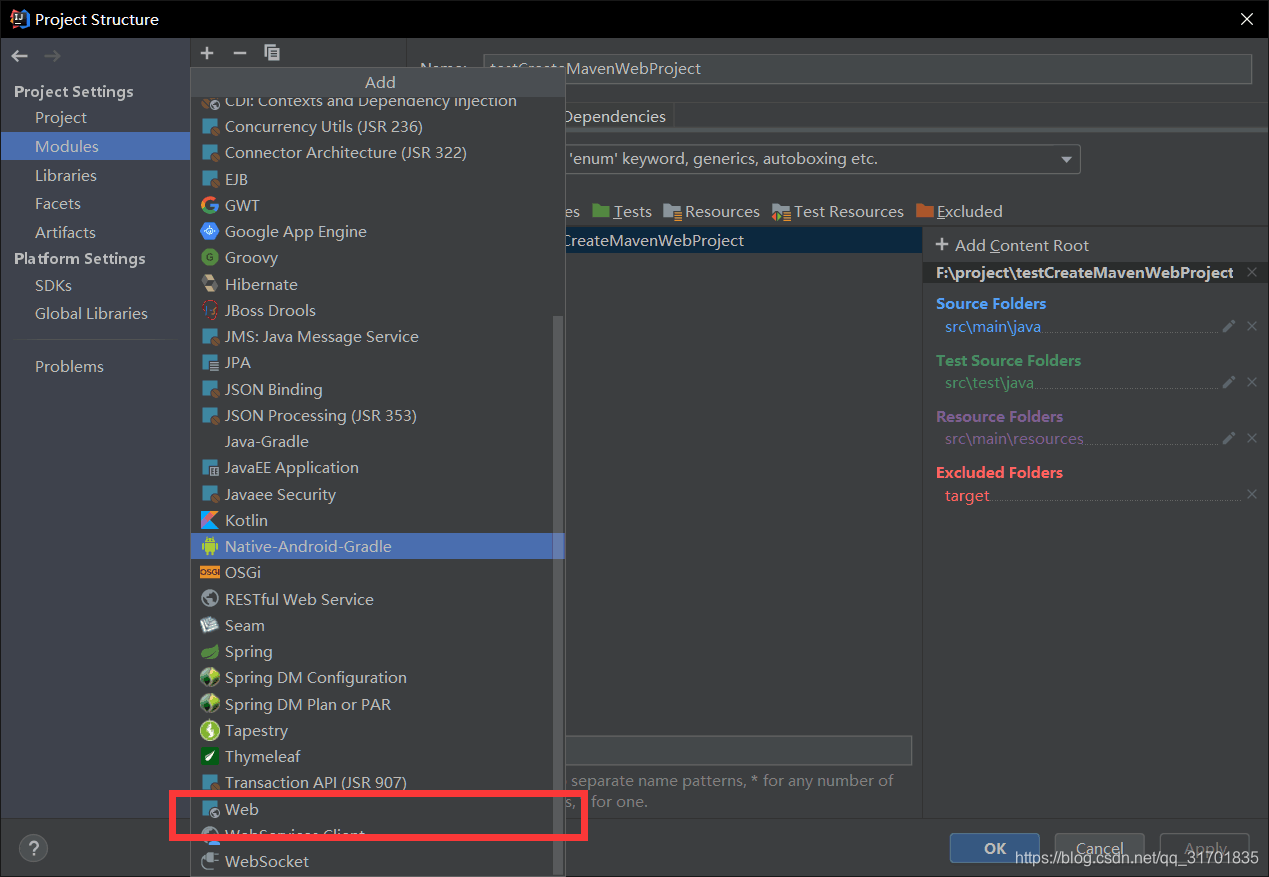1269x877 pixels.
Task: Select Concurrency Utils (JSR 236)
Action: point(377,126)
